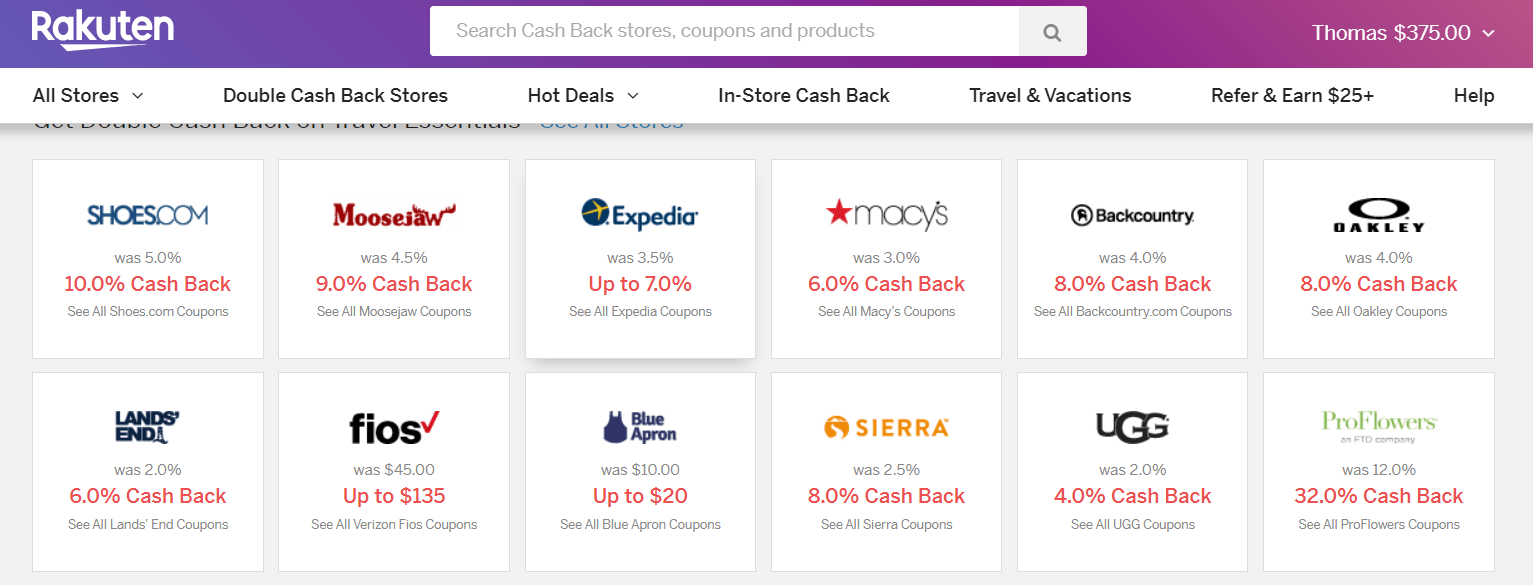
Task: Click the Macy's star logo
Action: 886,214
